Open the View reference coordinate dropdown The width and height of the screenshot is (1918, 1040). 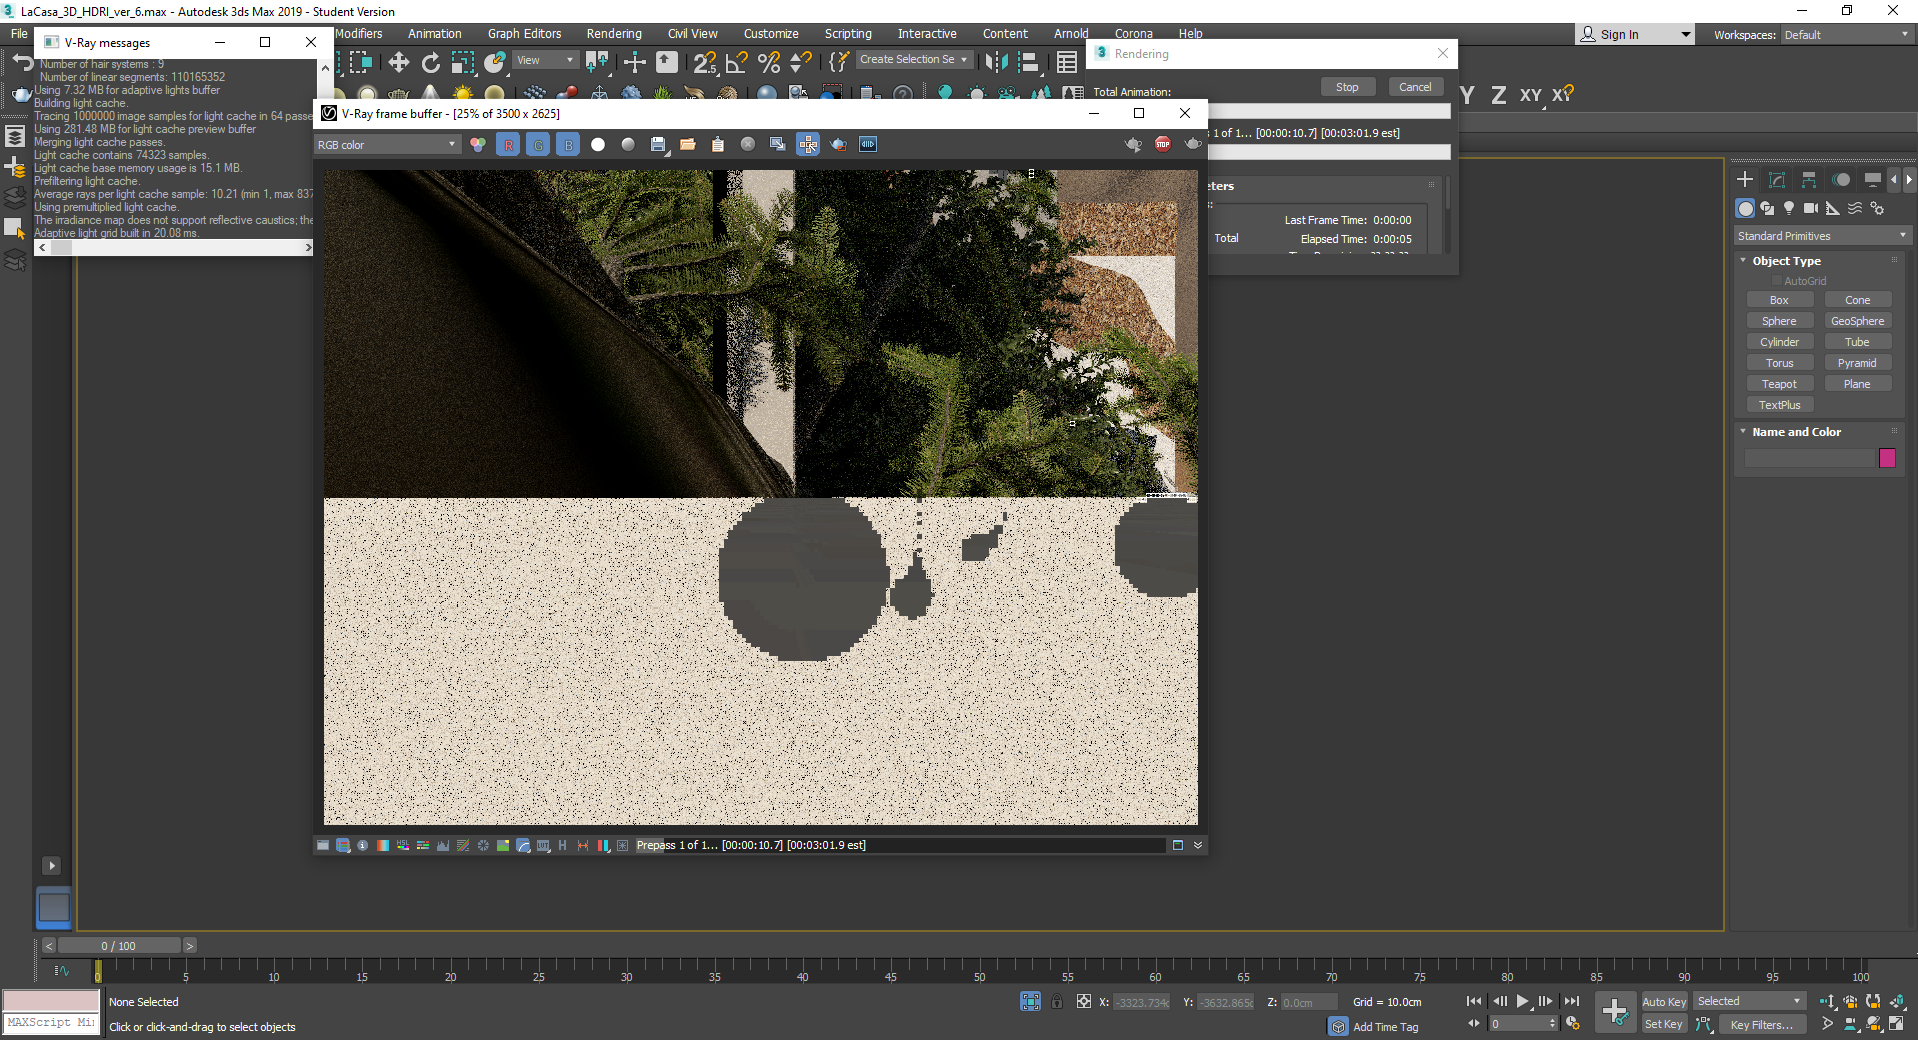[x=545, y=61]
